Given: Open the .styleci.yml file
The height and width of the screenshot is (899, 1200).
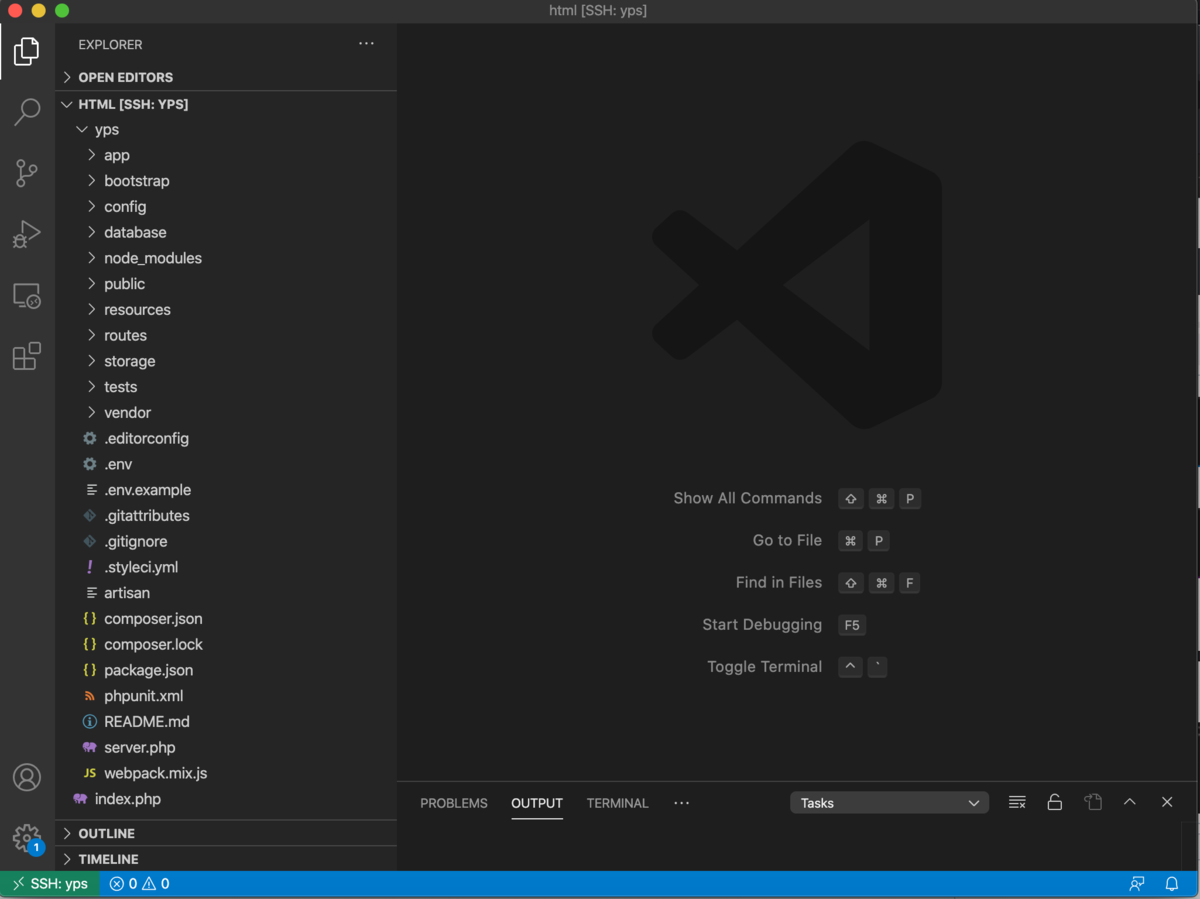Looking at the screenshot, I should click(x=226, y=567).
